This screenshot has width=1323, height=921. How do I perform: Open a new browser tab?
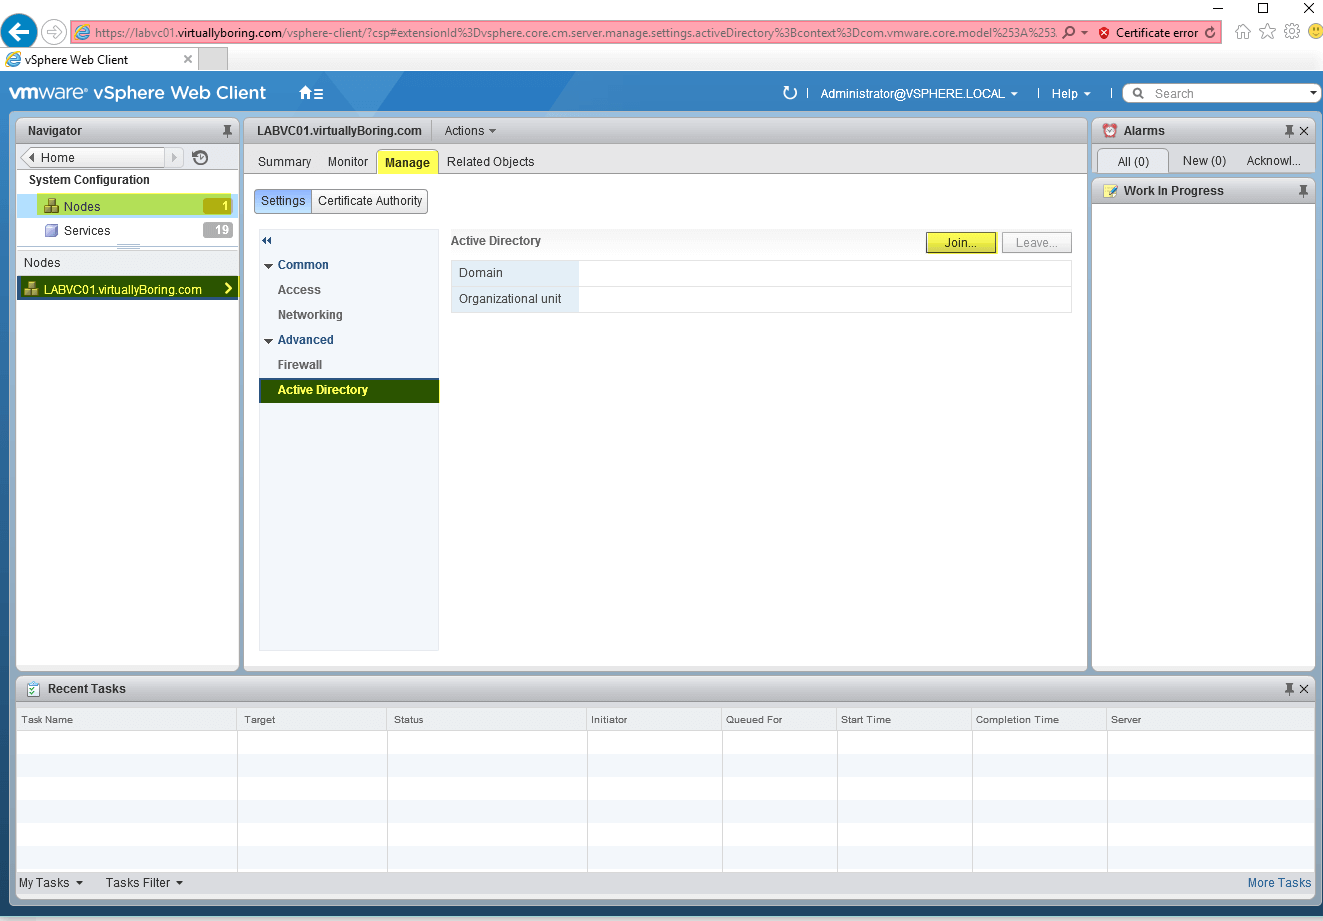(x=213, y=59)
